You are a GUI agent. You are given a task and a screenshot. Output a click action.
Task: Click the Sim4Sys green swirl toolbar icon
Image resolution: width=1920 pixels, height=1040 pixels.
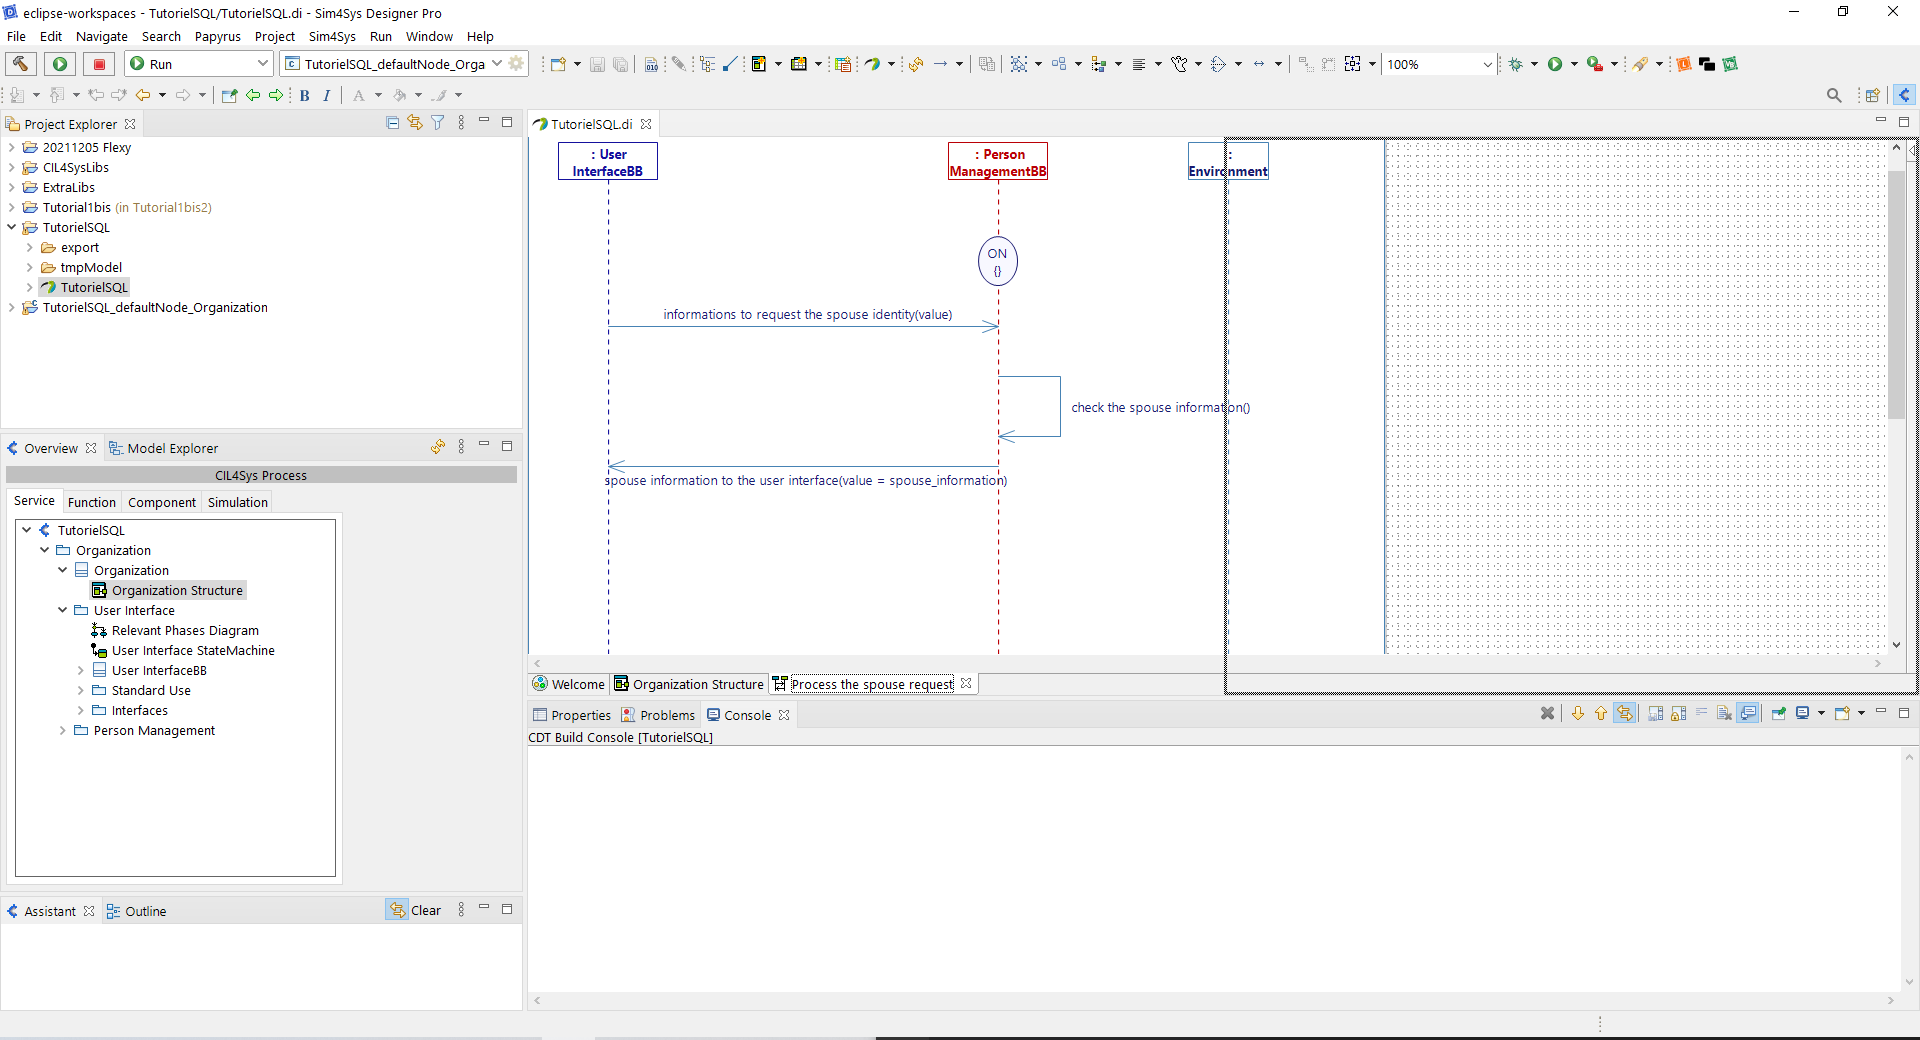tap(872, 64)
